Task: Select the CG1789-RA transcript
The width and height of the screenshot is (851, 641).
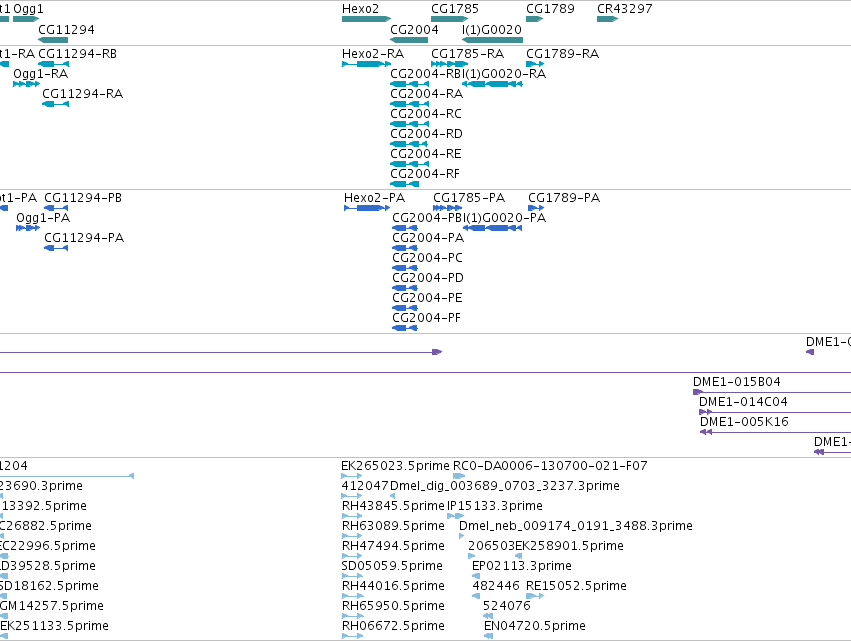Action: tap(535, 64)
